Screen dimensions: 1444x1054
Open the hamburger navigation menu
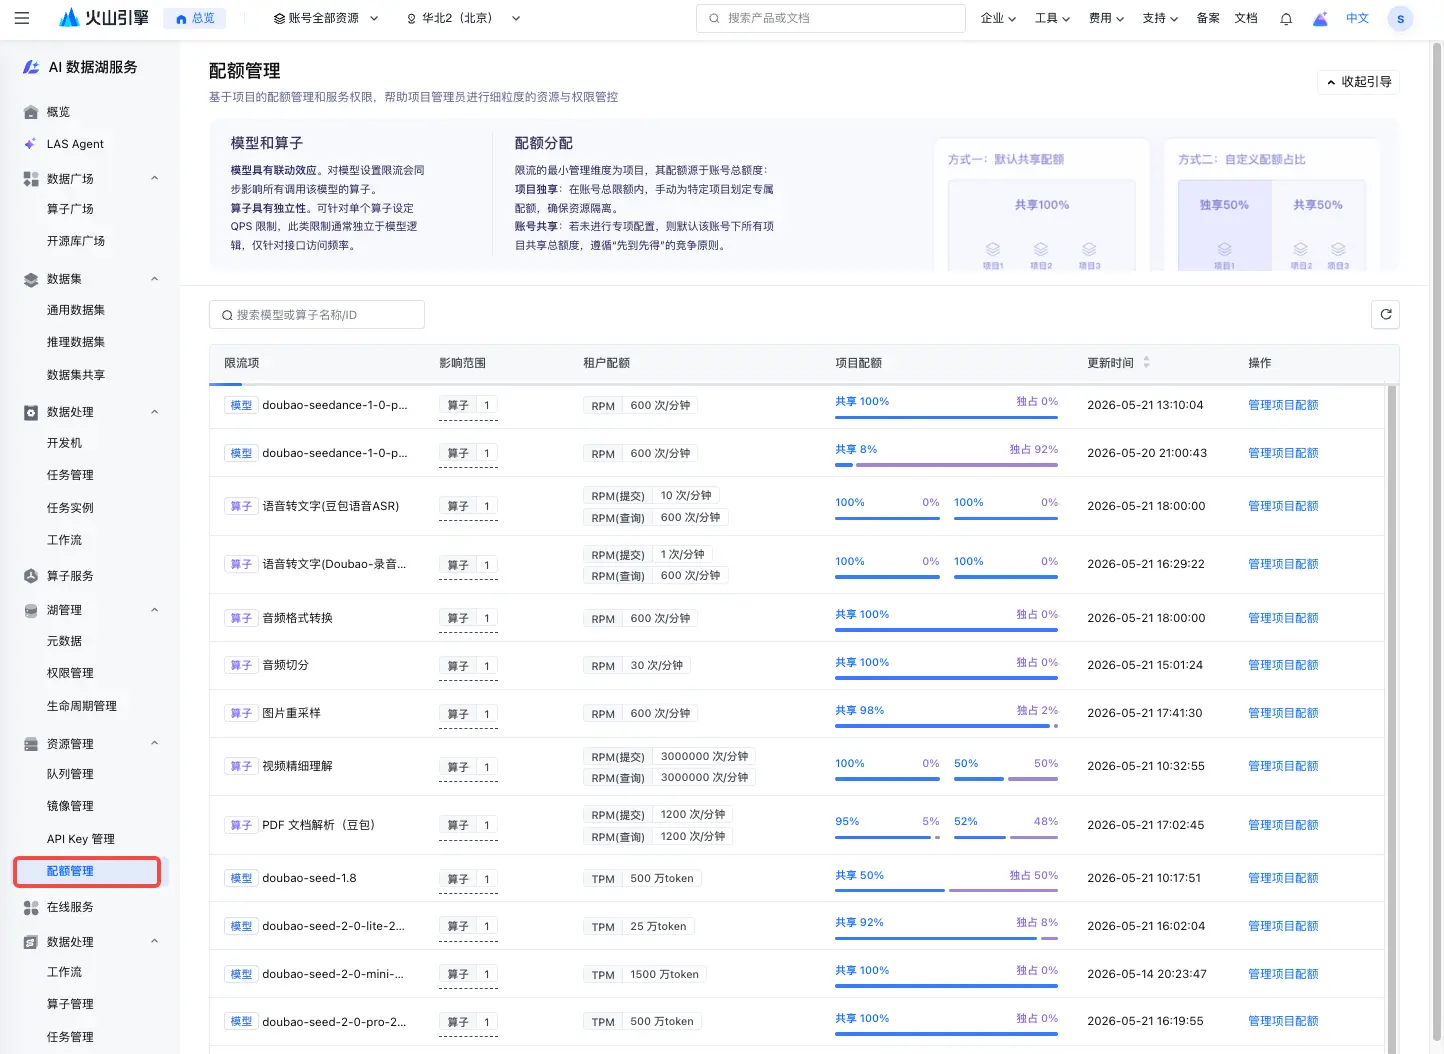[22, 18]
